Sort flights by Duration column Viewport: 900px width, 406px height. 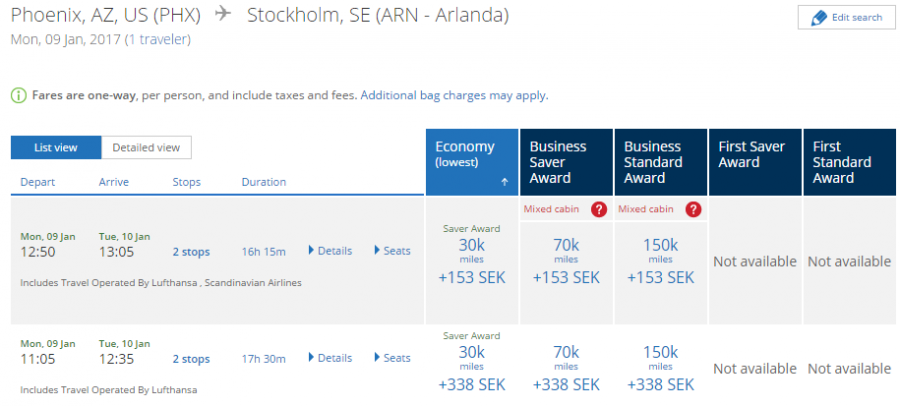(263, 182)
